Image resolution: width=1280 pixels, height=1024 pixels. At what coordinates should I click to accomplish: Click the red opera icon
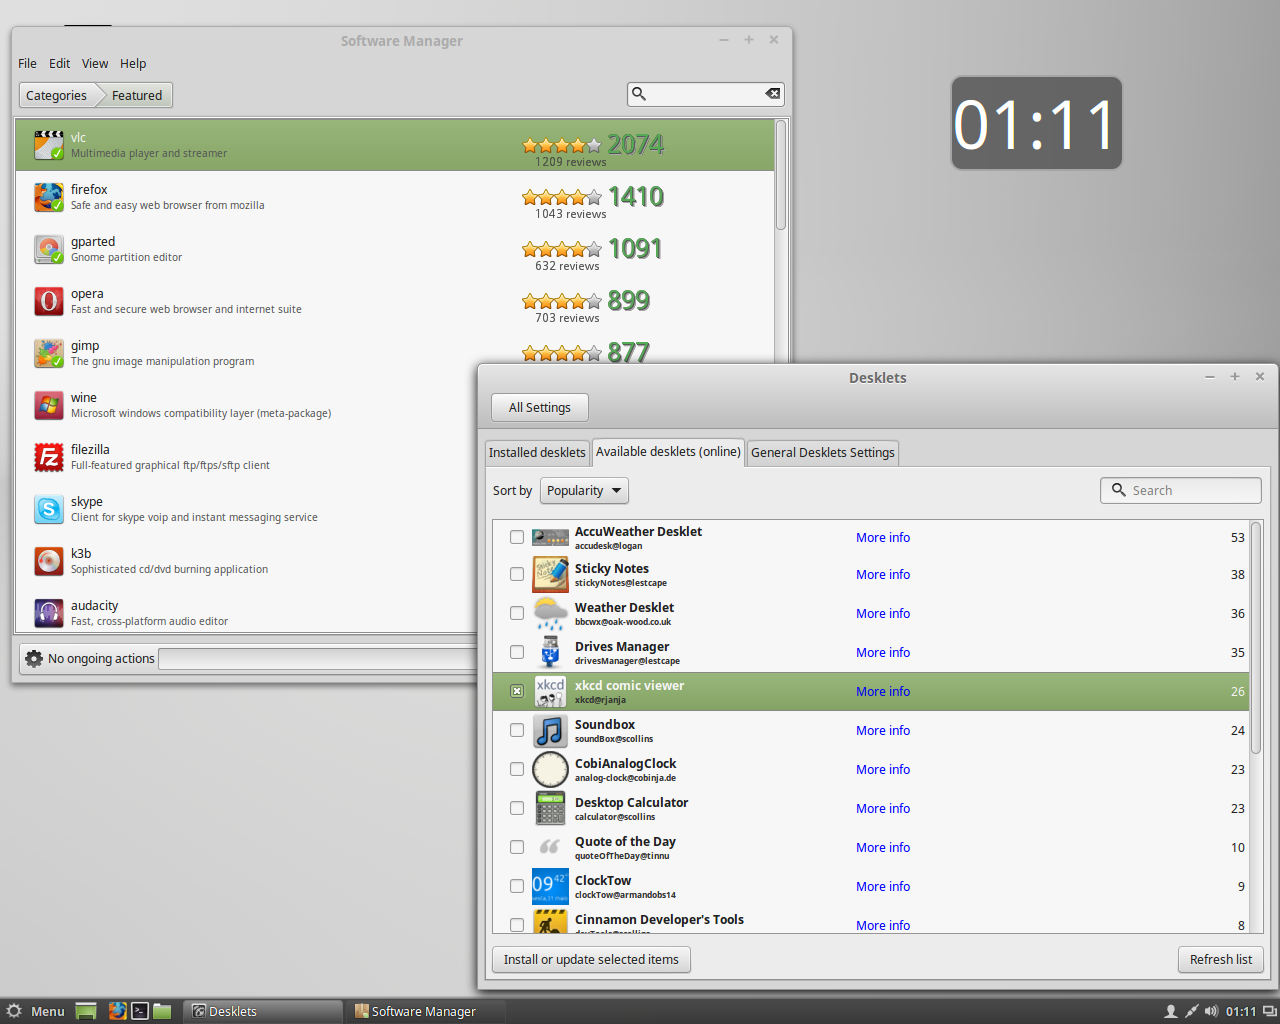point(49,301)
